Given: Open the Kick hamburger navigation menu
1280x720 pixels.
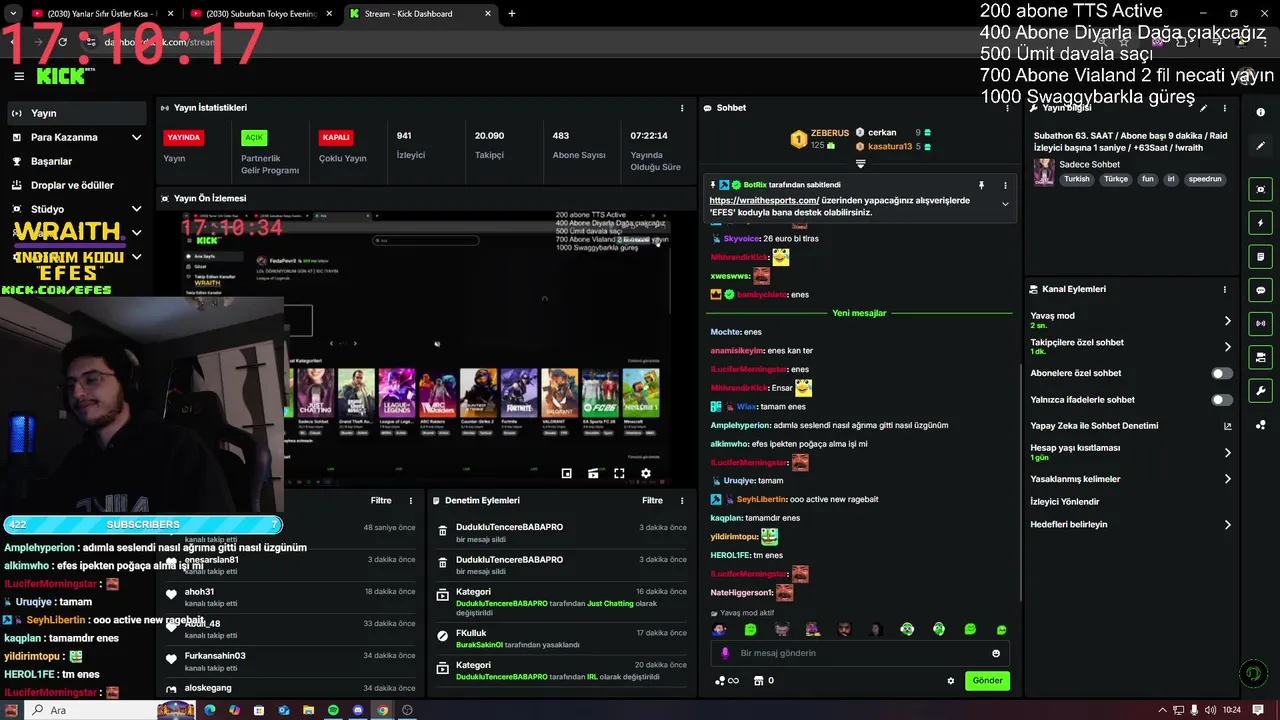Looking at the screenshot, I should click(19, 76).
